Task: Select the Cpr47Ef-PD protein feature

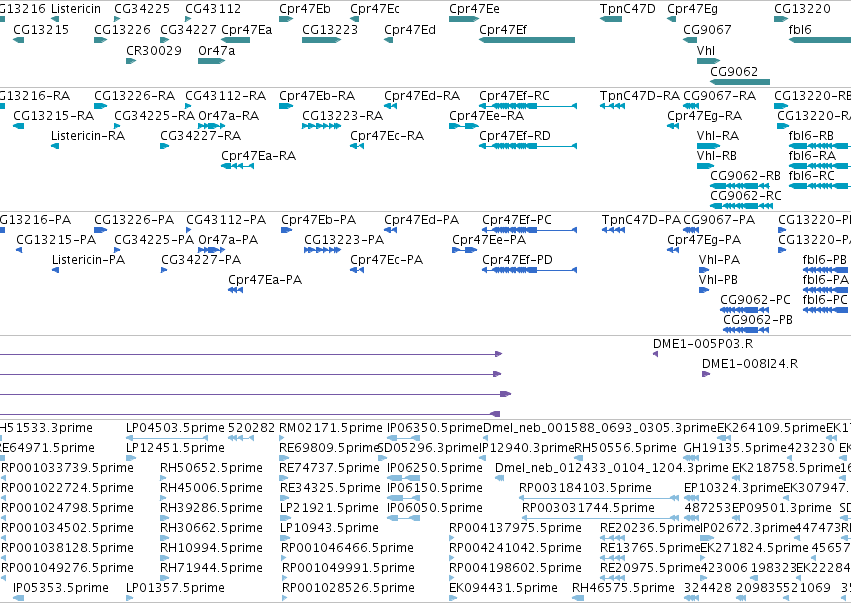Action: tap(529, 270)
